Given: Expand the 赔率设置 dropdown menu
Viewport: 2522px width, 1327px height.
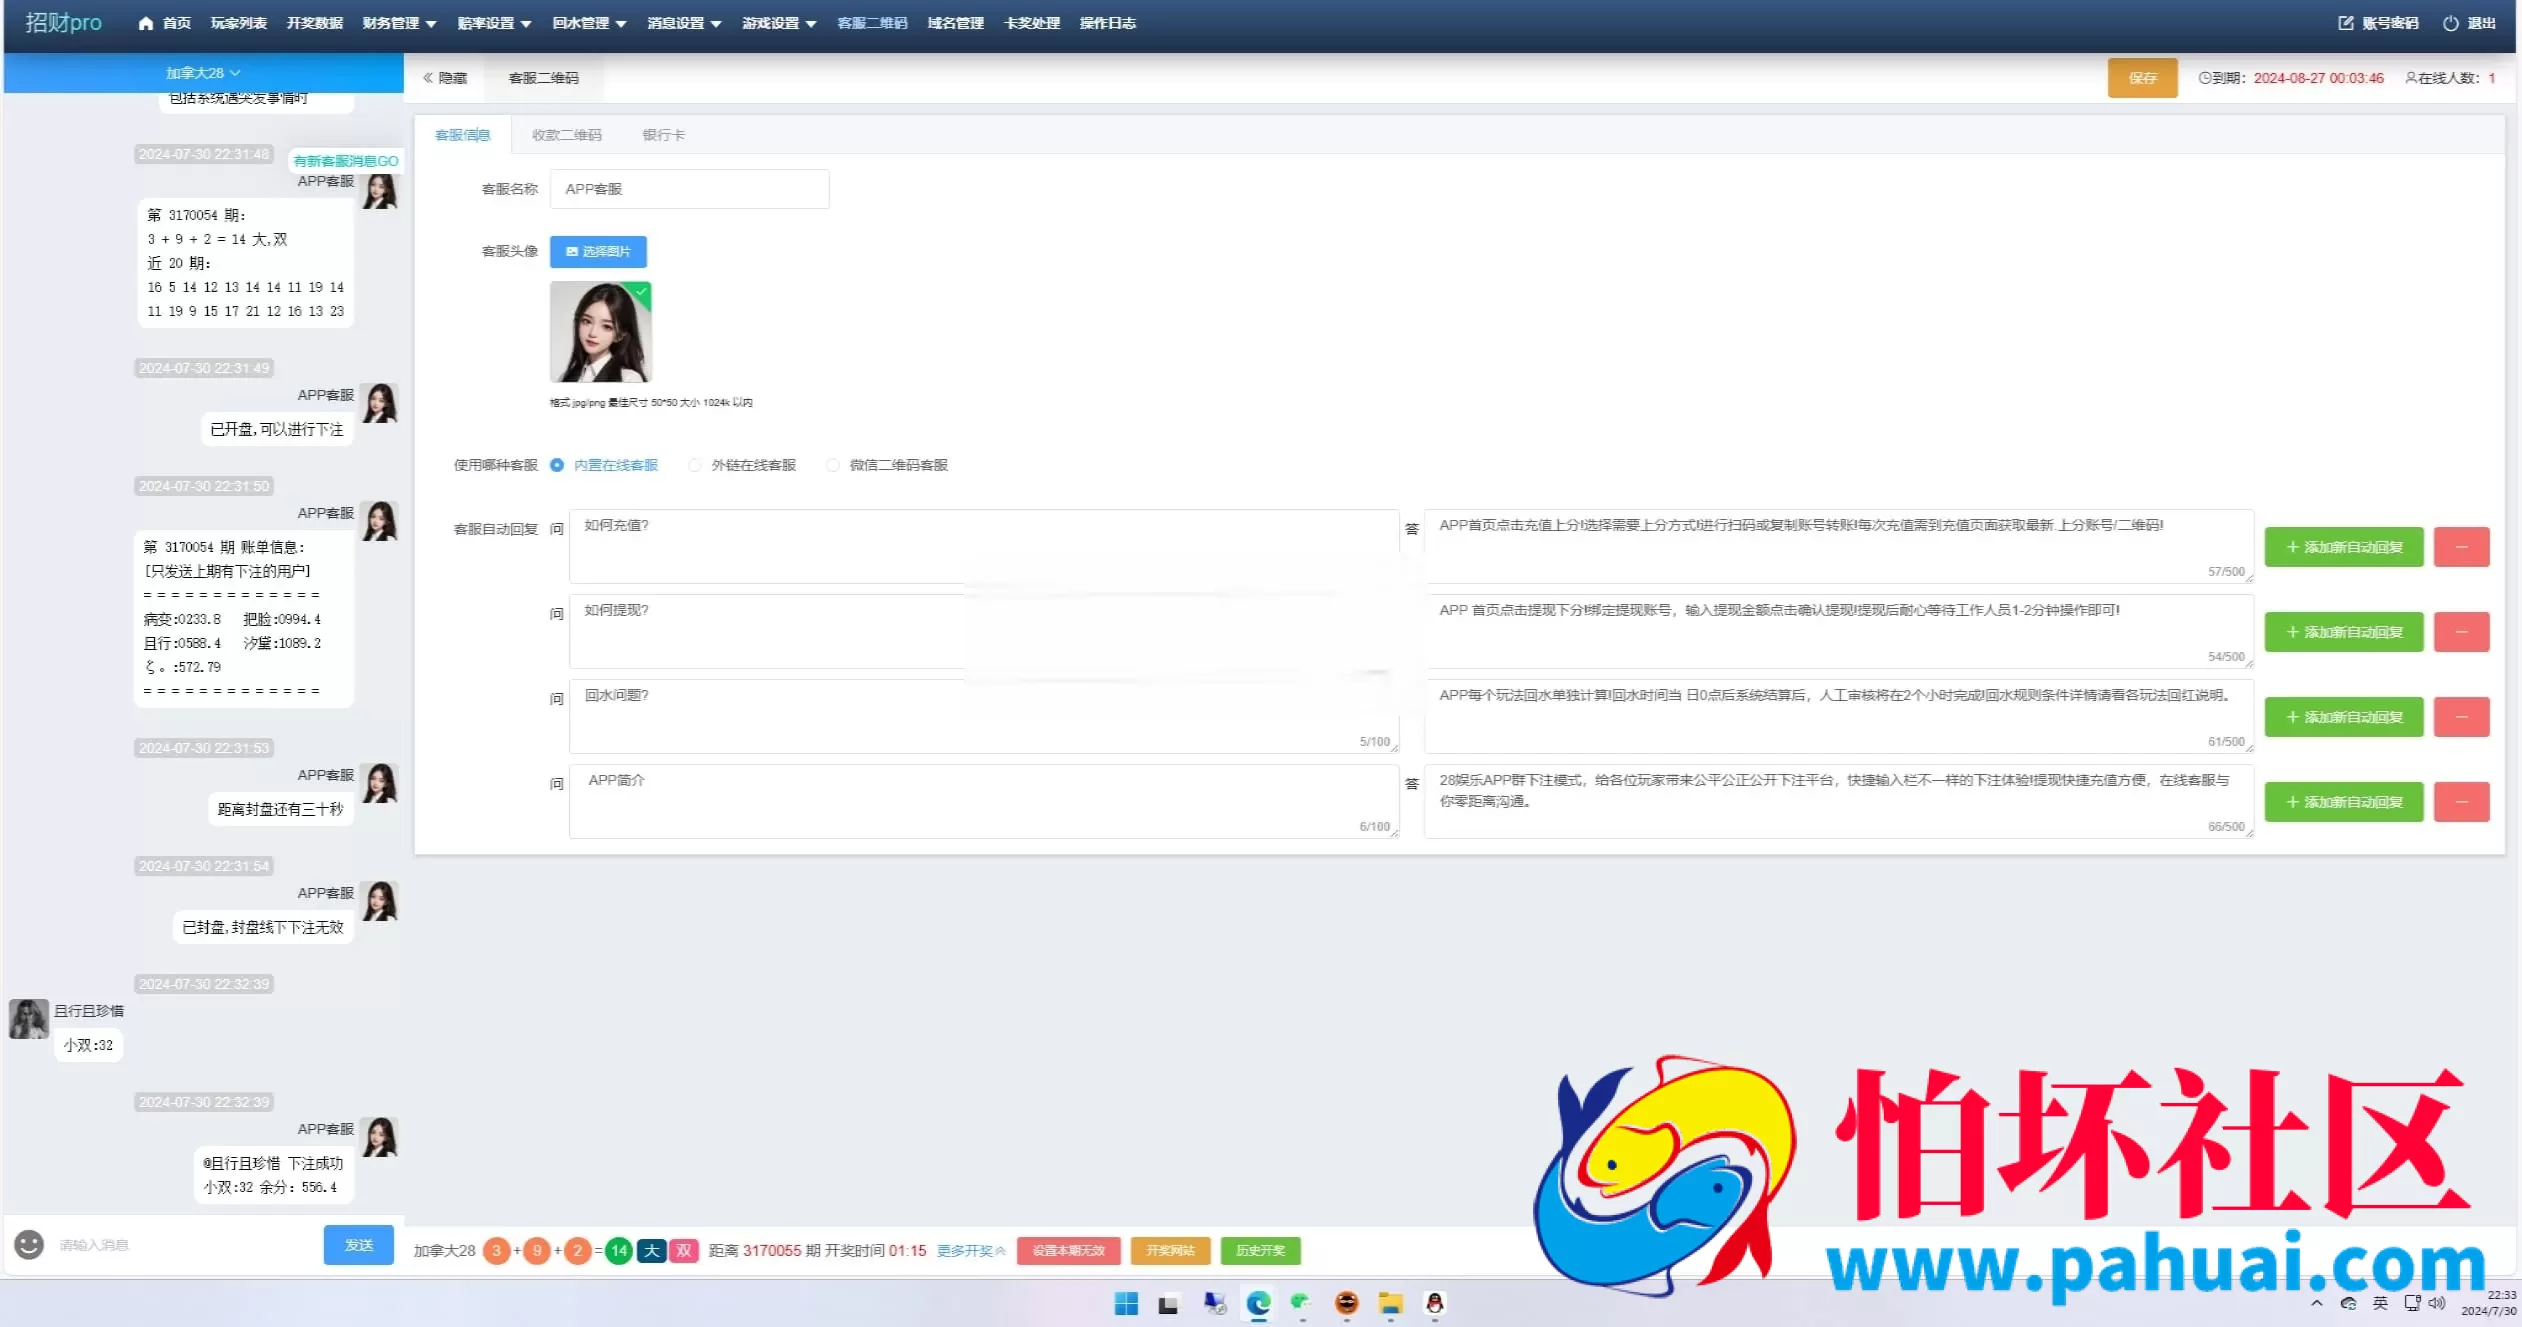Looking at the screenshot, I should coord(494,23).
